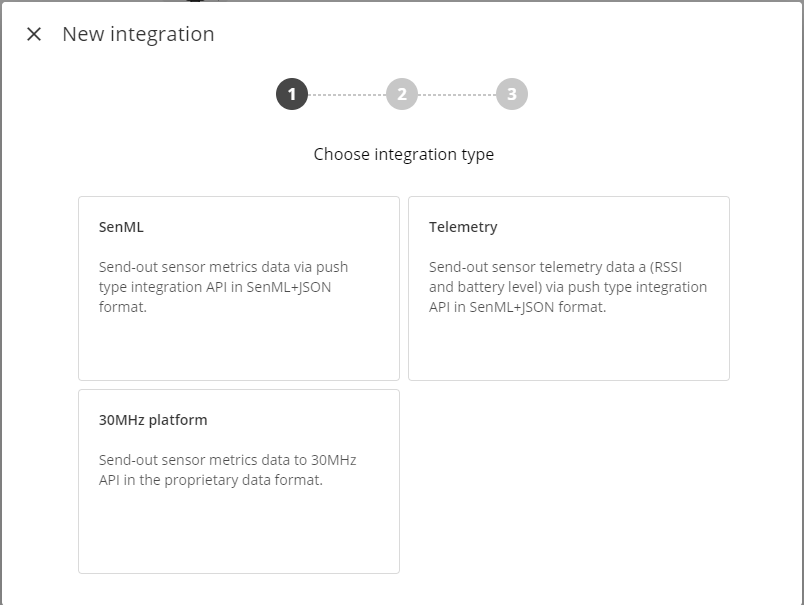This screenshot has width=804, height=605.
Task: Click the dotted connector between steps 1 and 2
Action: (x=347, y=95)
